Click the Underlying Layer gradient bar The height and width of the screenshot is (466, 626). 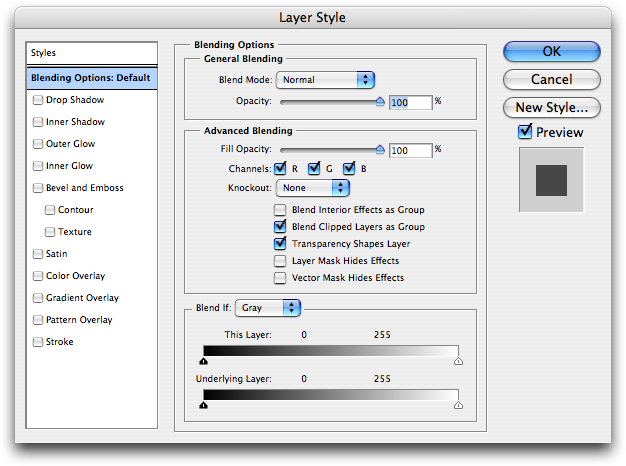[331, 395]
